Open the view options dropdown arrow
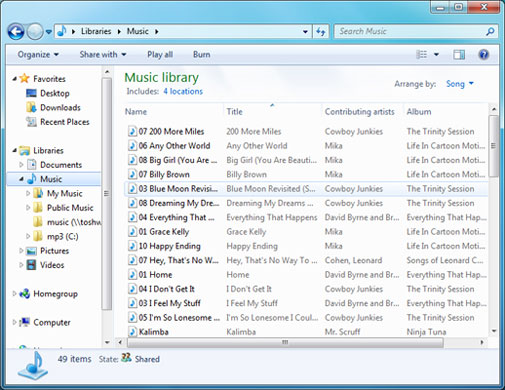 pyautogui.click(x=436, y=54)
